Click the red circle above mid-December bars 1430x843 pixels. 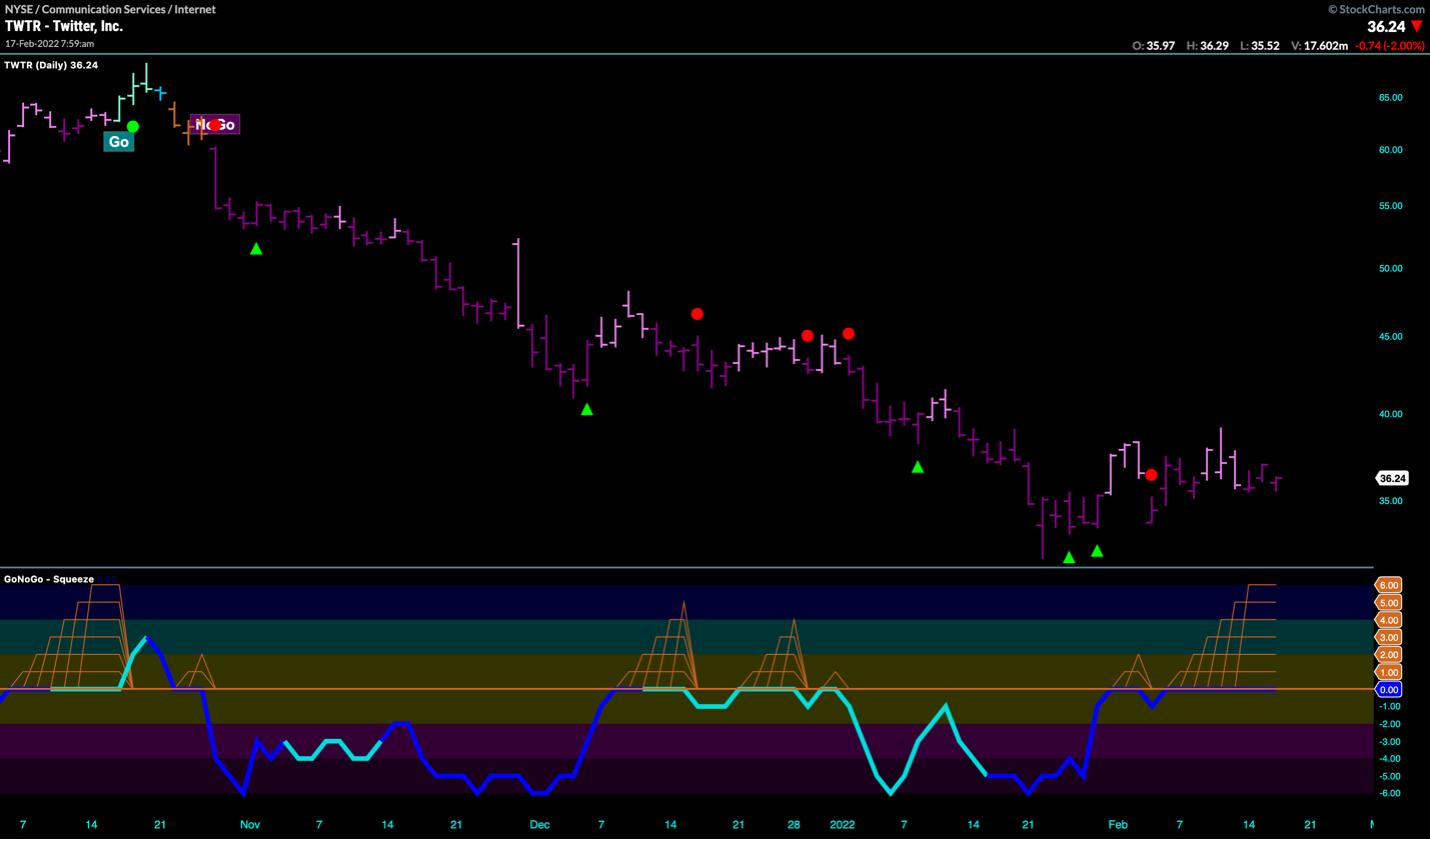point(697,314)
